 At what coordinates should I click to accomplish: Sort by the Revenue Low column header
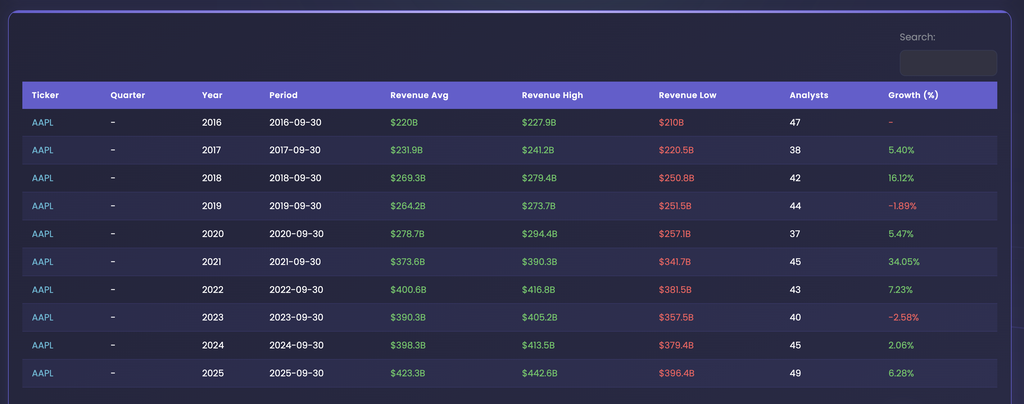[688, 95]
